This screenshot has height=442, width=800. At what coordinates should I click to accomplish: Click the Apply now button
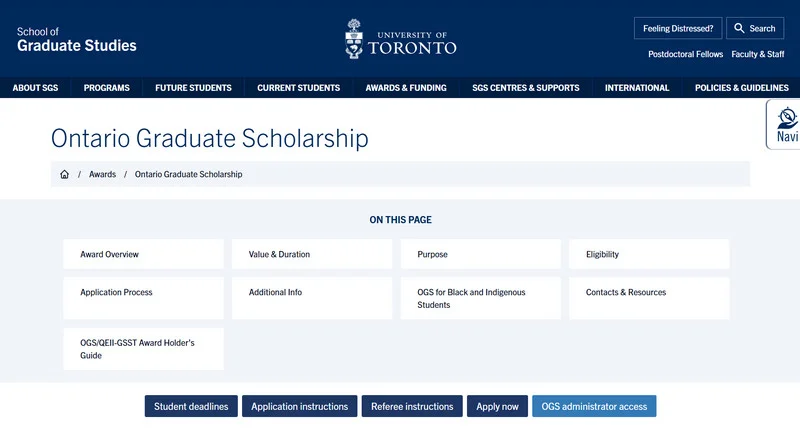497,406
